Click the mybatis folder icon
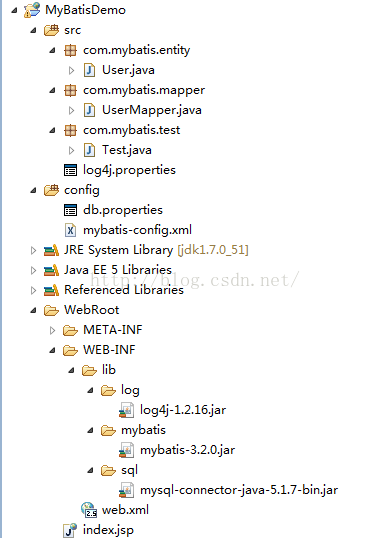This screenshot has width=370, height=538. (108, 430)
